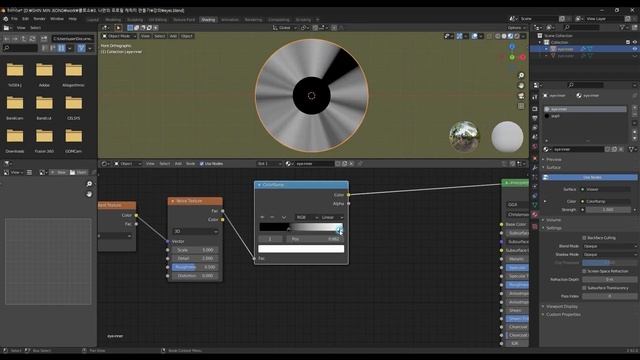
Task: Click the ColorRamp white color swatch
Action: tap(301, 249)
